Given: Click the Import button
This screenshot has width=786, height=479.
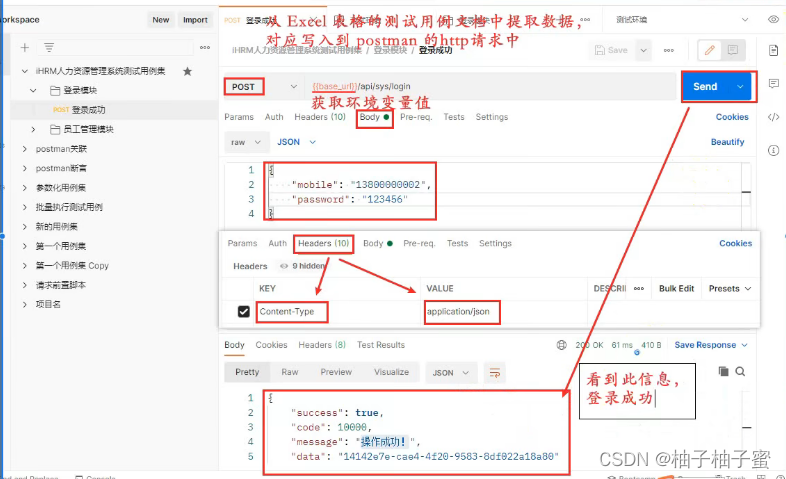Looking at the screenshot, I should click(x=195, y=20).
